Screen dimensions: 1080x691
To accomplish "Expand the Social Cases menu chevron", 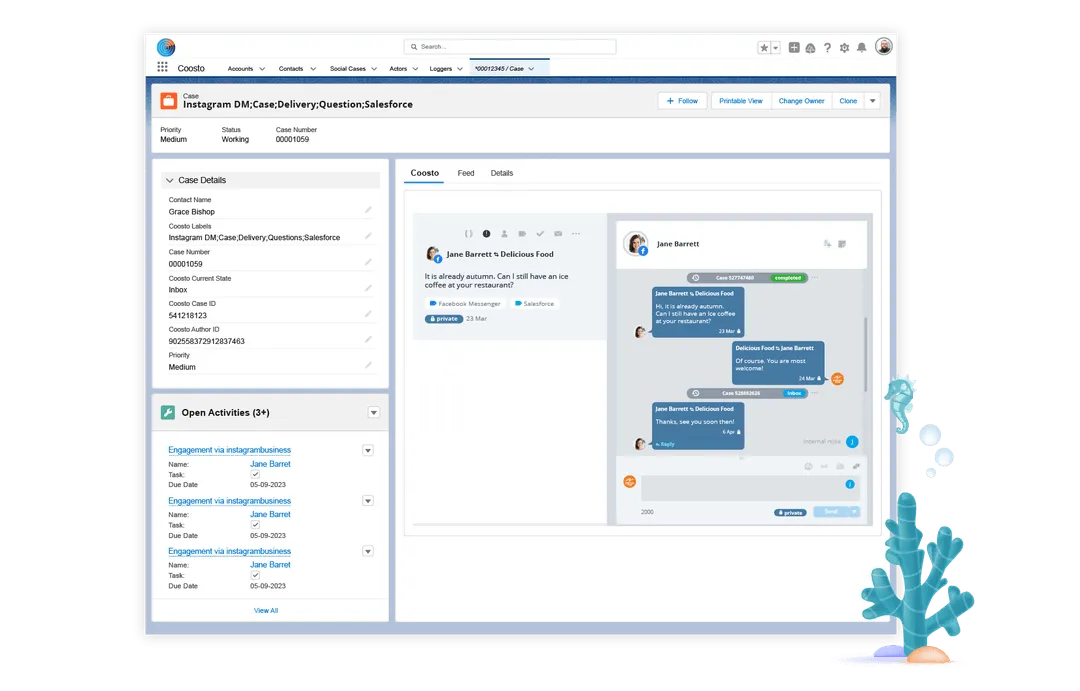I will click(374, 69).
